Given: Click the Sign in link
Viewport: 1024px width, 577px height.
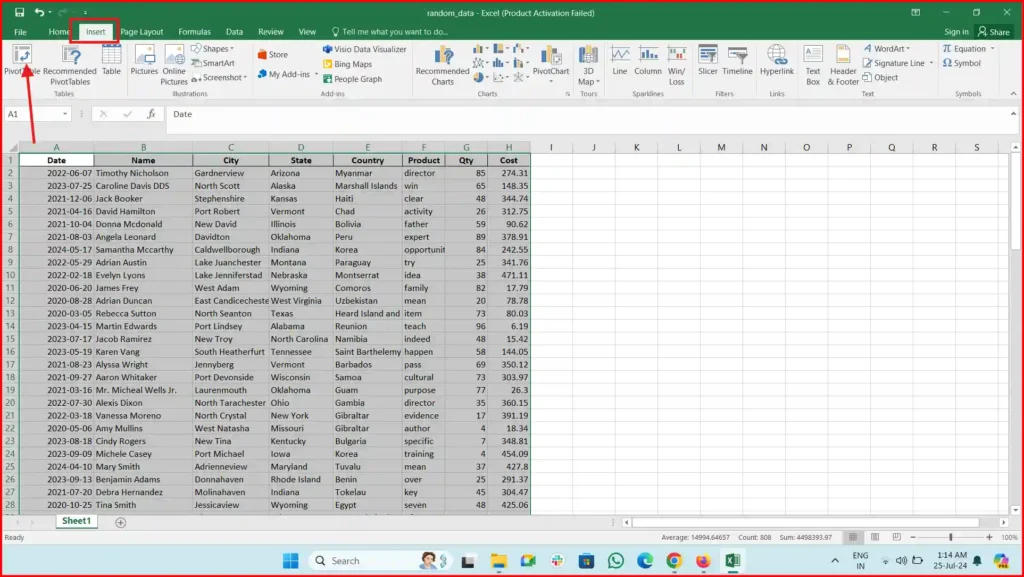Looking at the screenshot, I should tap(955, 31).
